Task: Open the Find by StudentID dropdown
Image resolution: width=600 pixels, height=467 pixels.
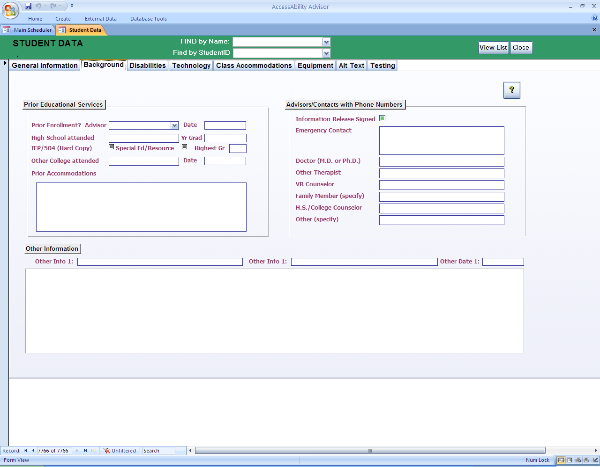Action: (x=326, y=52)
